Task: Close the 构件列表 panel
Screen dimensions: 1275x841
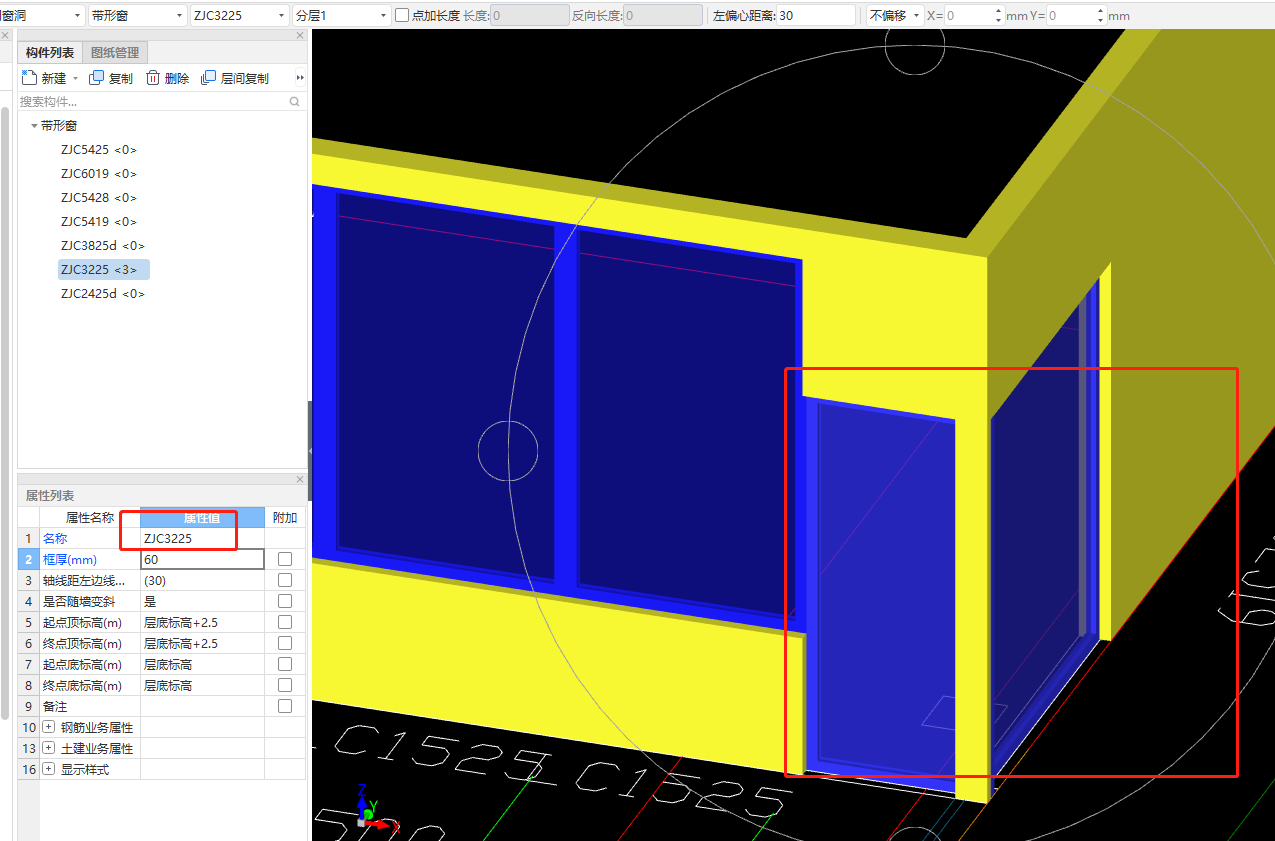Action: pyautogui.click(x=300, y=36)
